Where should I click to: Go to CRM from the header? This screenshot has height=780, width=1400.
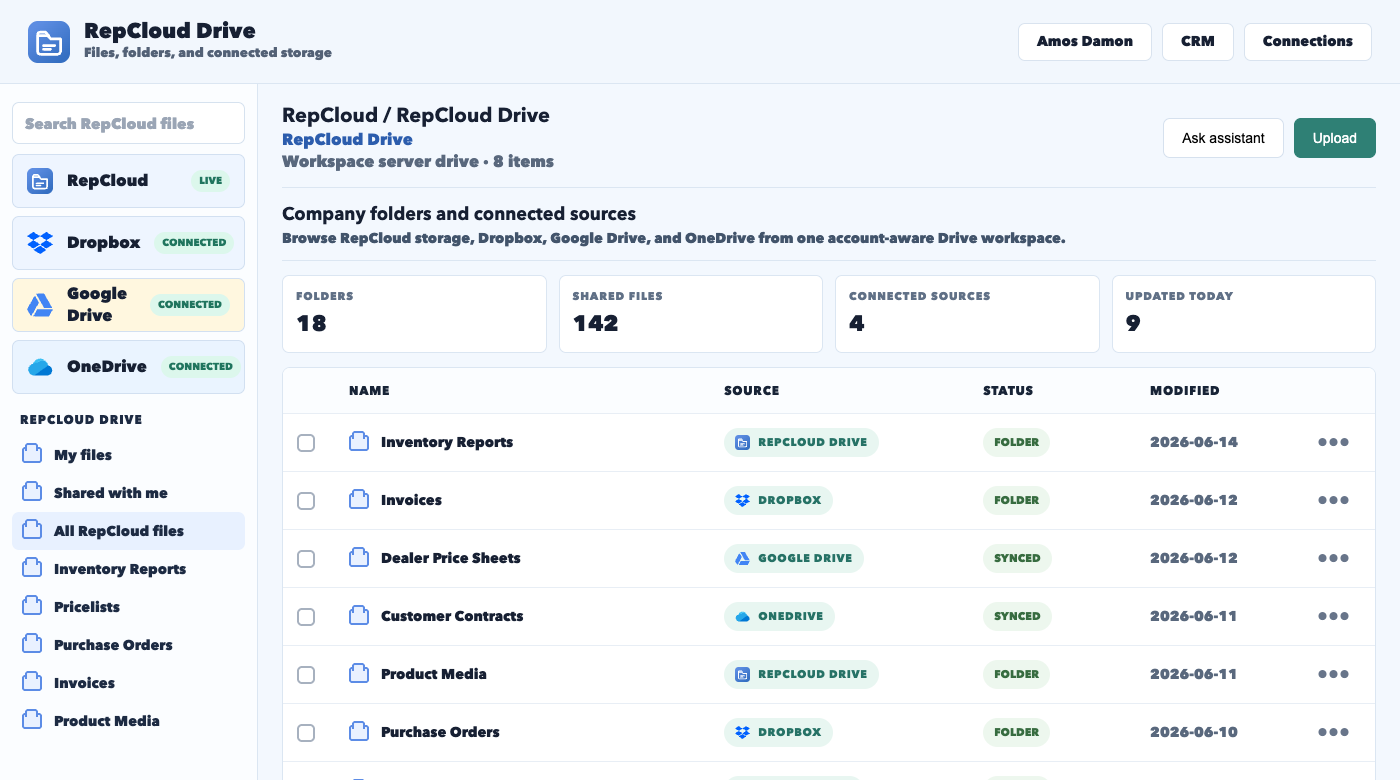coord(1198,42)
